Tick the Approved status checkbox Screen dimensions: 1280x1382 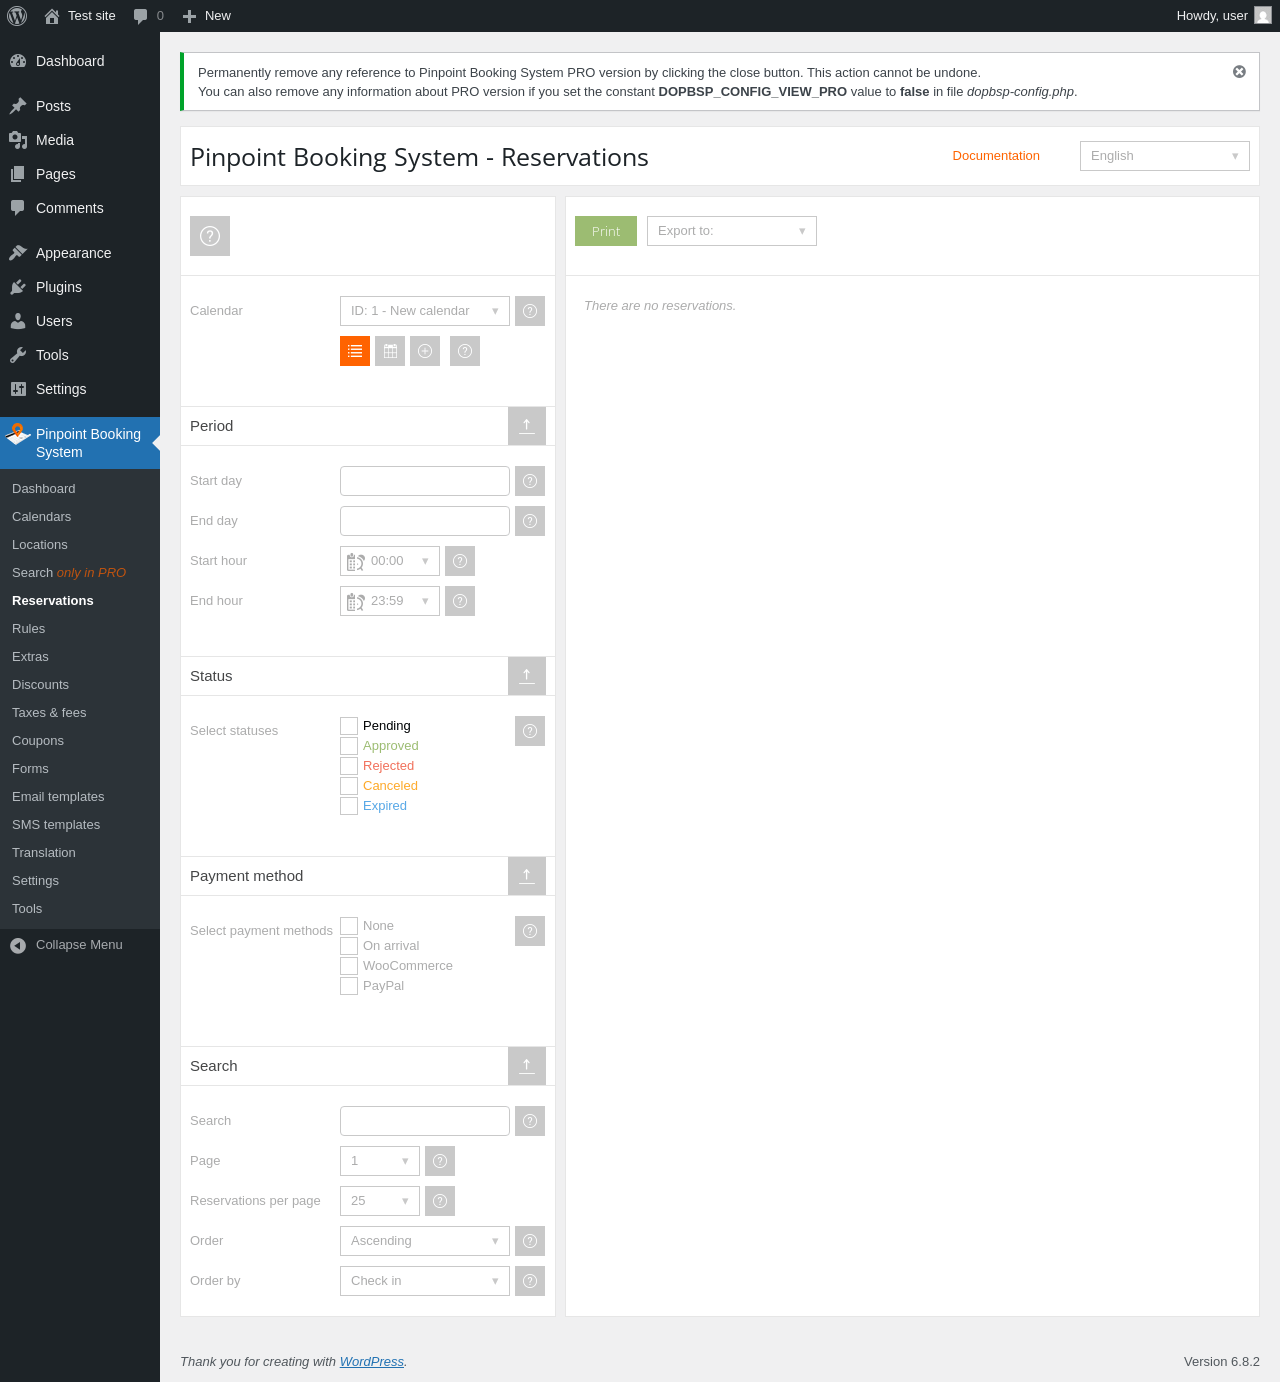349,746
